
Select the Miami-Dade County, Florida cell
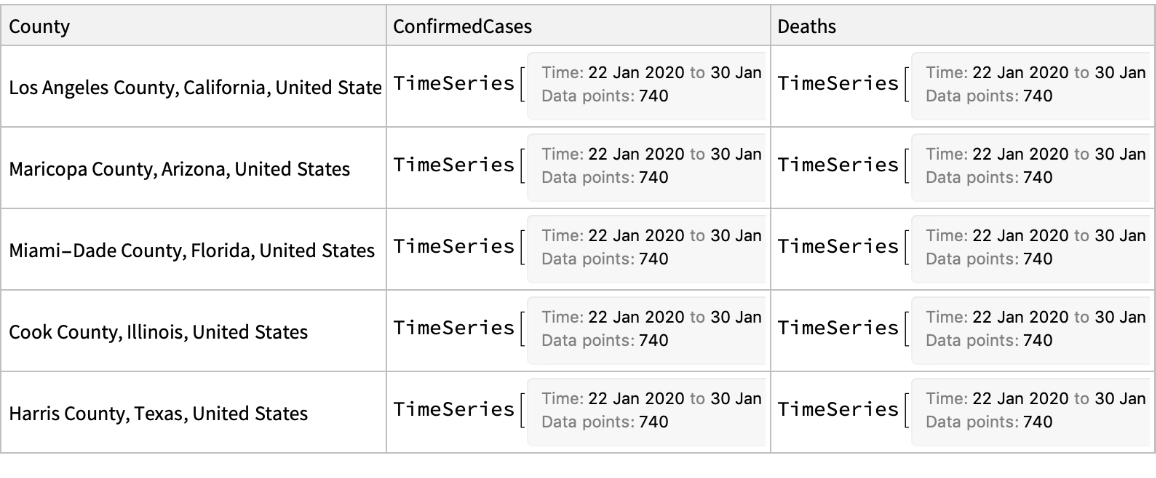(x=192, y=251)
